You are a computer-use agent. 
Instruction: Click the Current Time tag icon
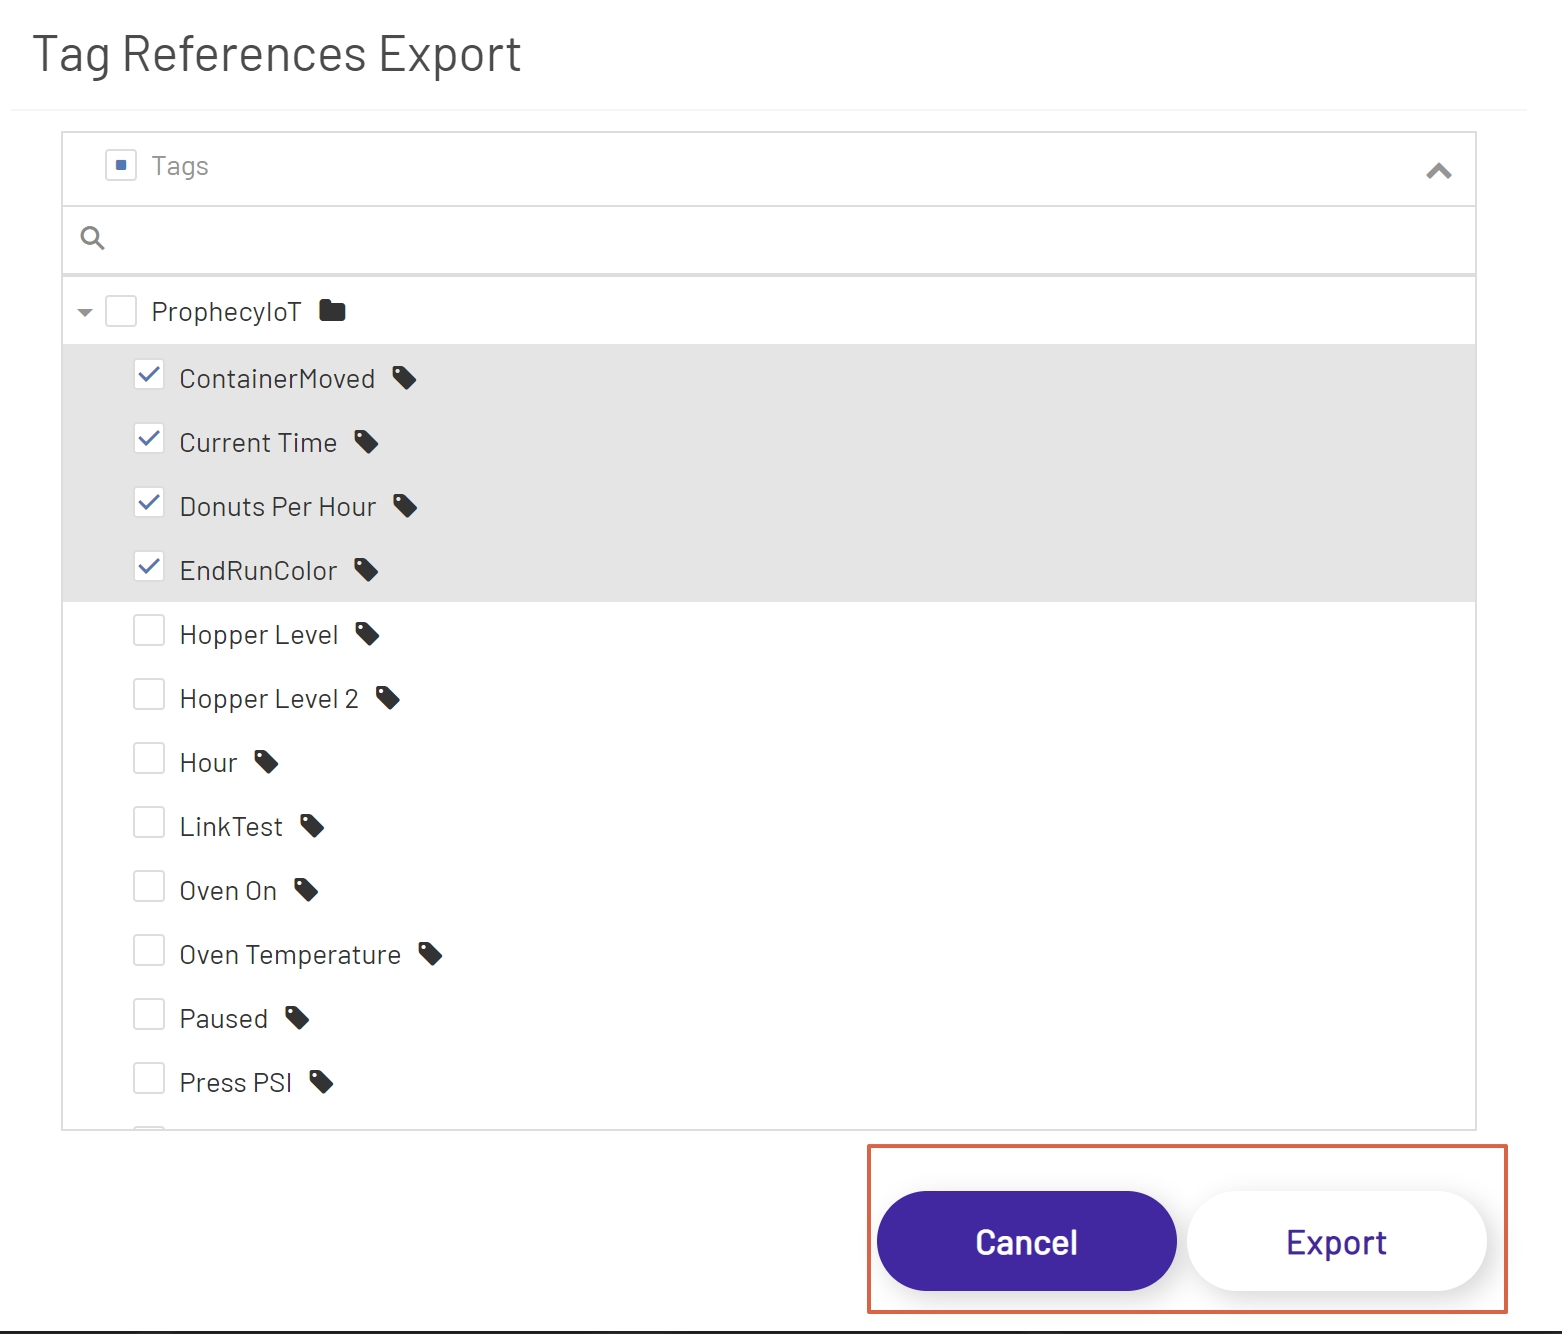(x=366, y=441)
